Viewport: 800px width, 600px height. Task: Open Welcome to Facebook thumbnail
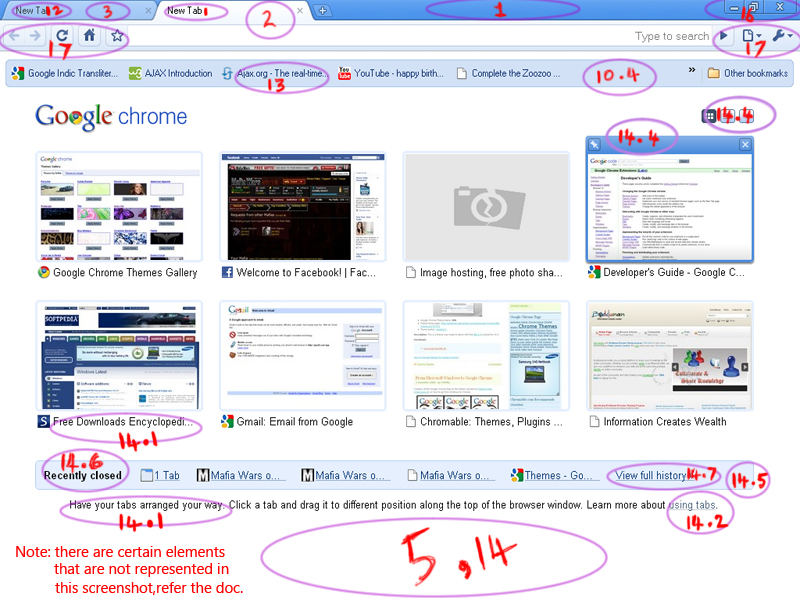[x=303, y=207]
